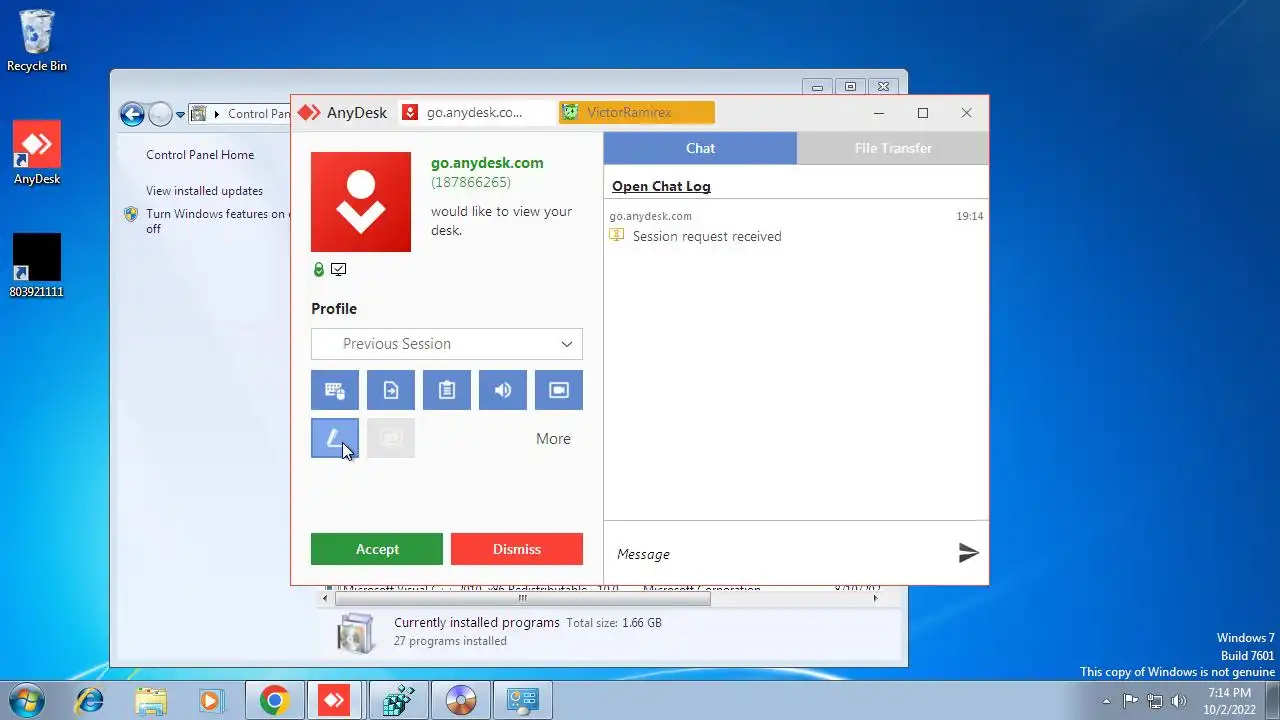Select the go.anydesk.co... session tab
Image resolution: width=1280 pixels, height=720 pixels.
476,113
